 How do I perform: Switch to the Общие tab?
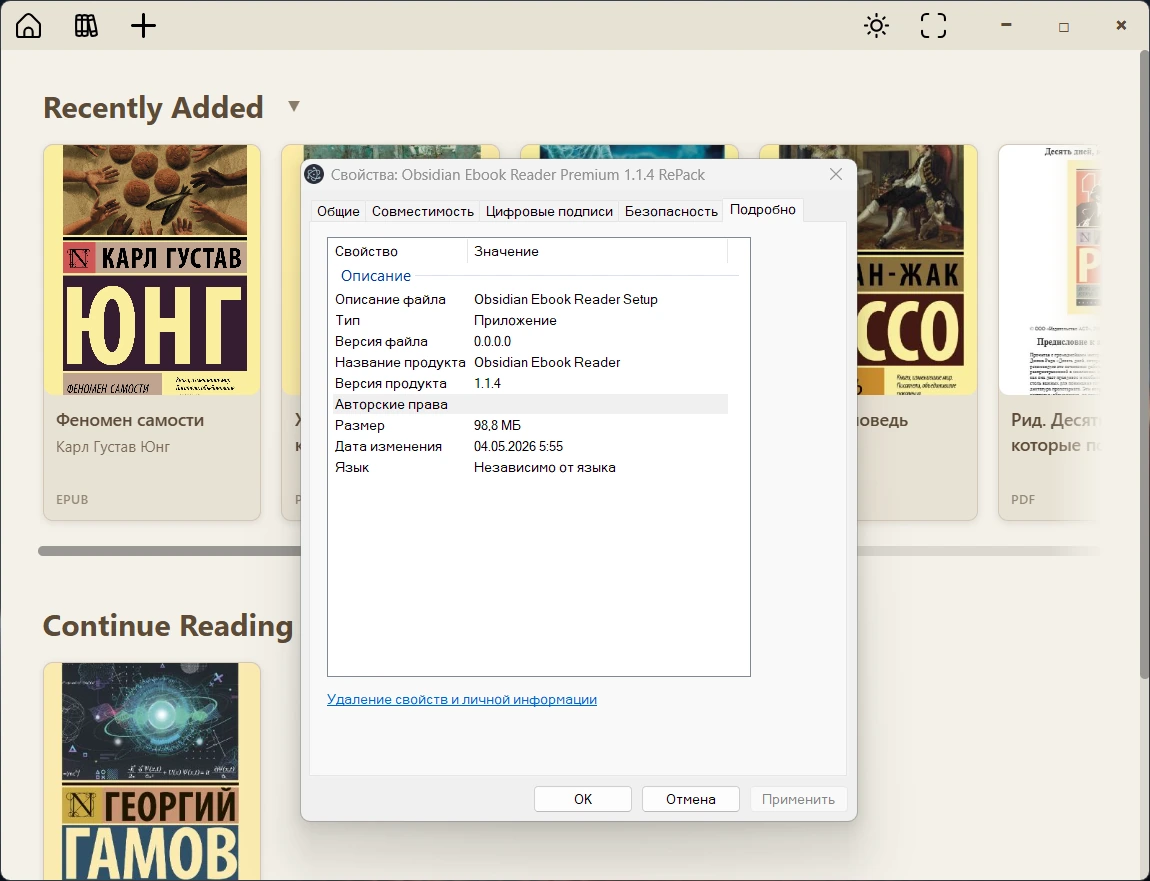338,211
